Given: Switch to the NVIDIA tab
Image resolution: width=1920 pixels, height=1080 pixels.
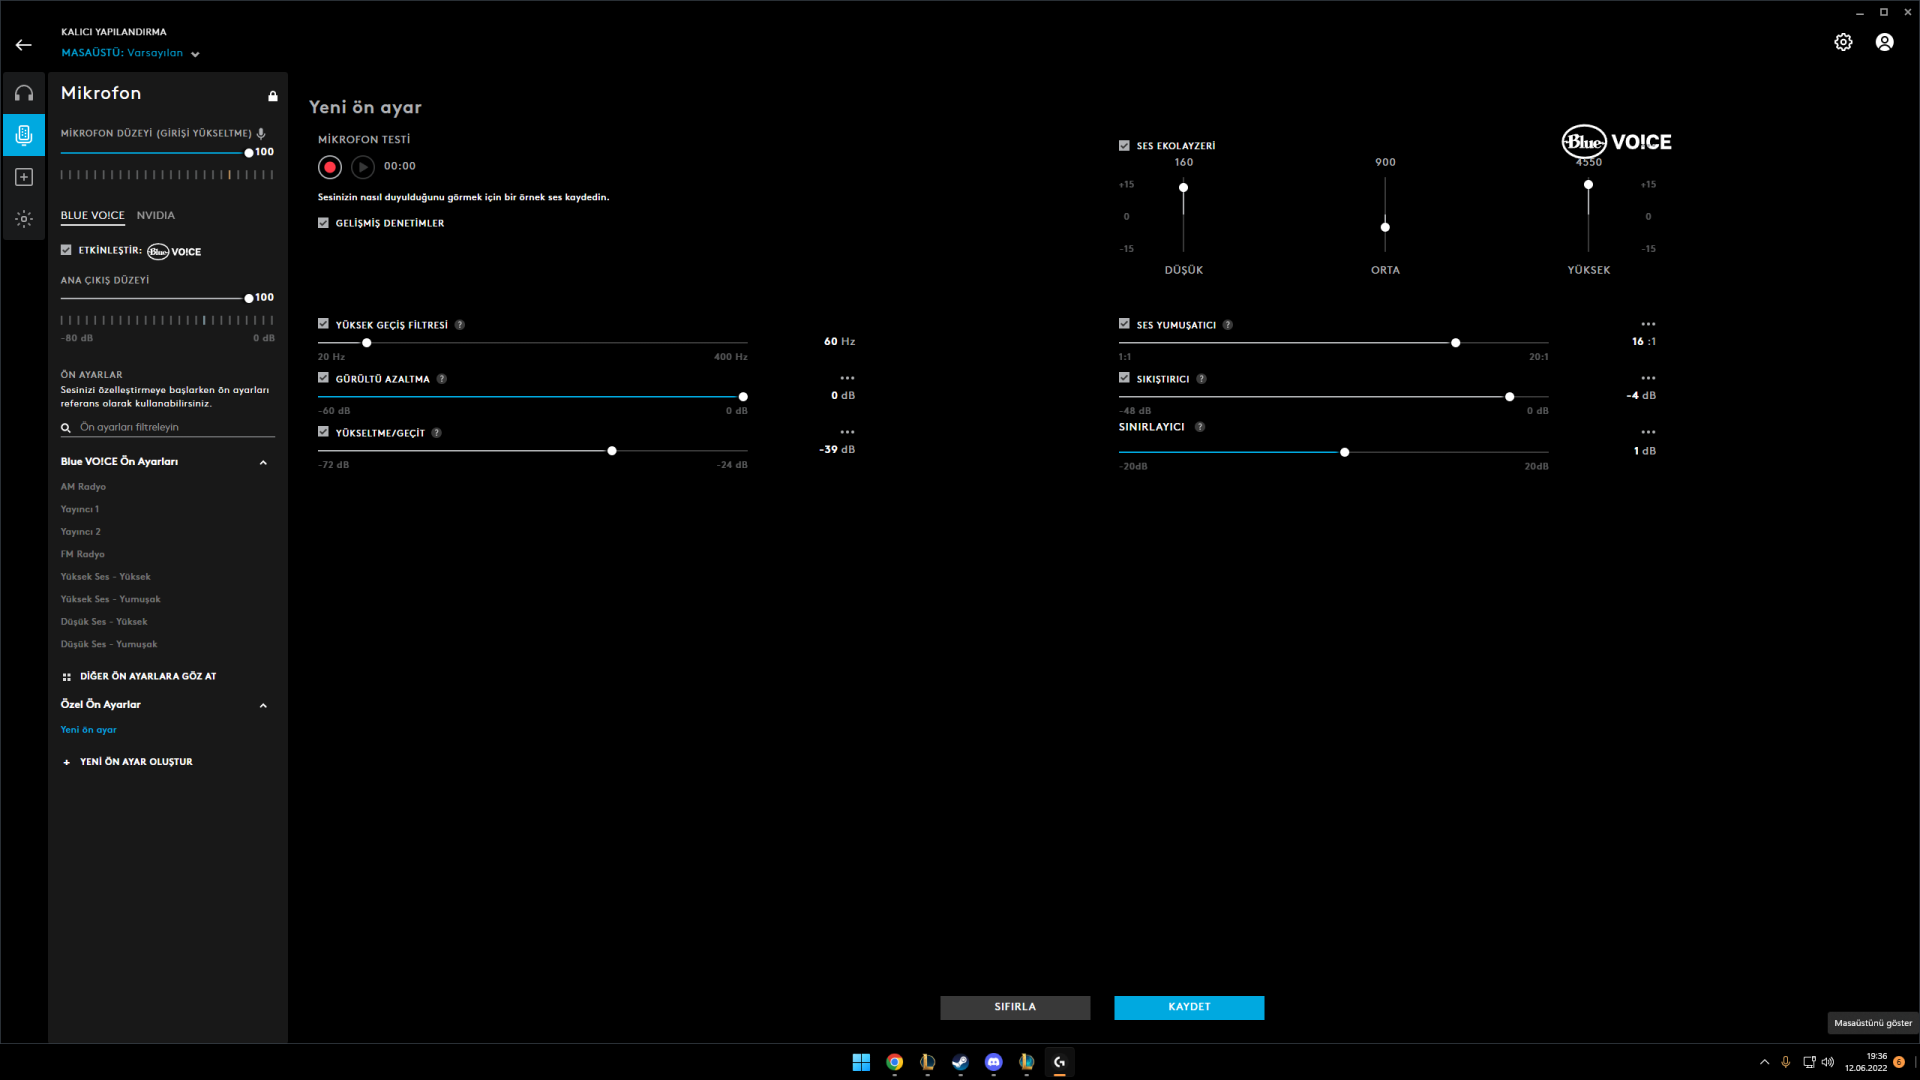Looking at the screenshot, I should 155,215.
